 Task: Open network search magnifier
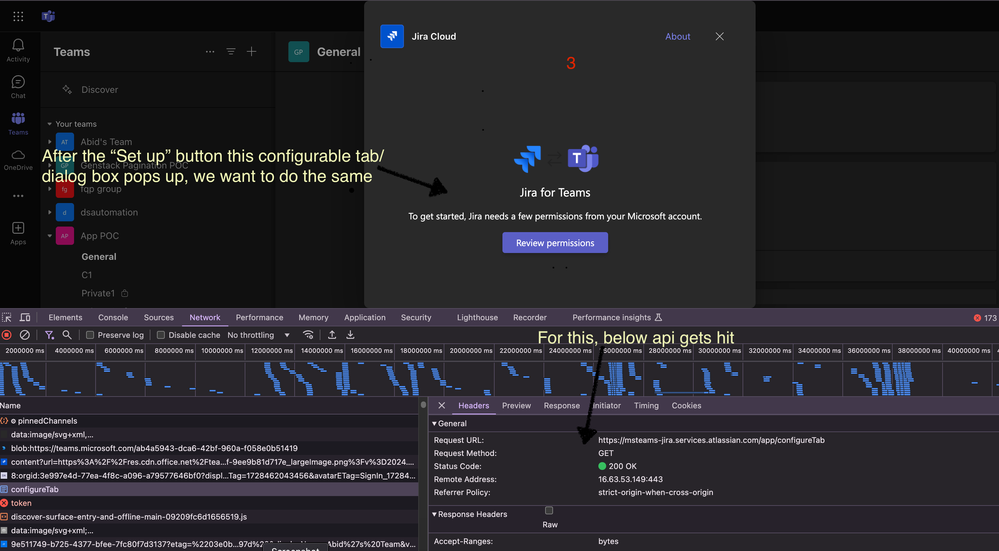[67, 335]
